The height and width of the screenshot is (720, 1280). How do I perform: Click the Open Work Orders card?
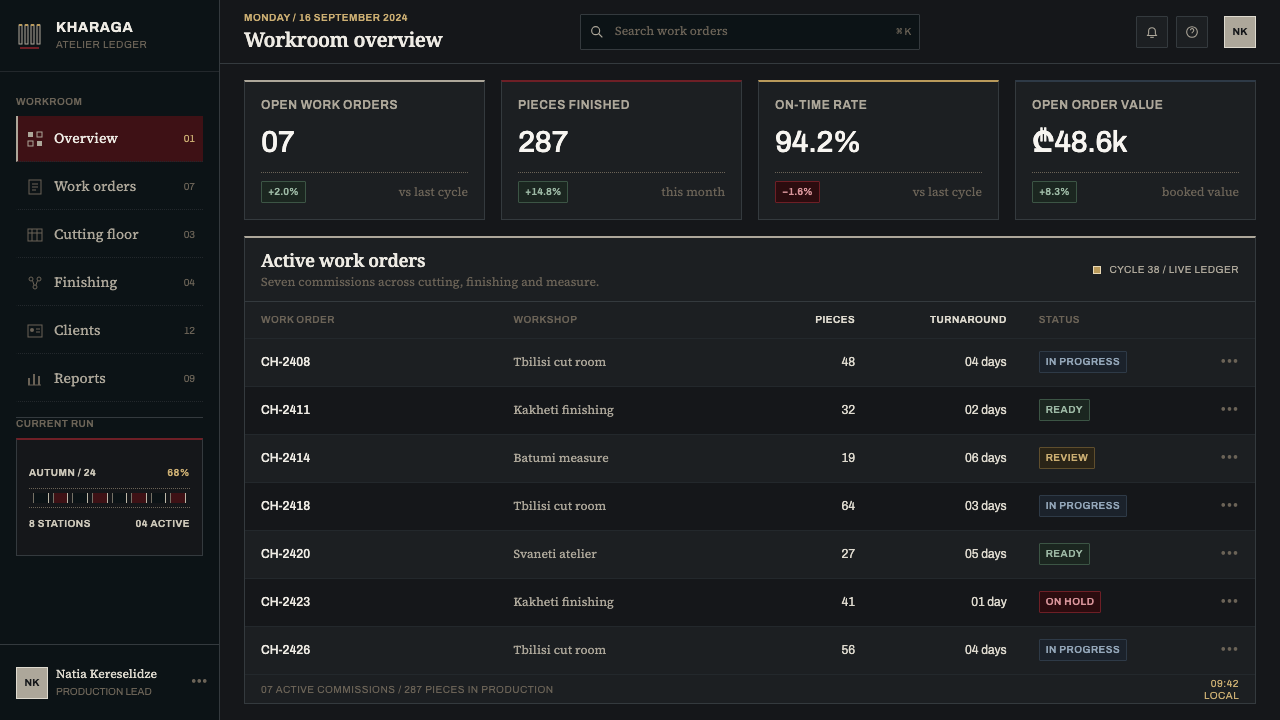[x=364, y=150]
